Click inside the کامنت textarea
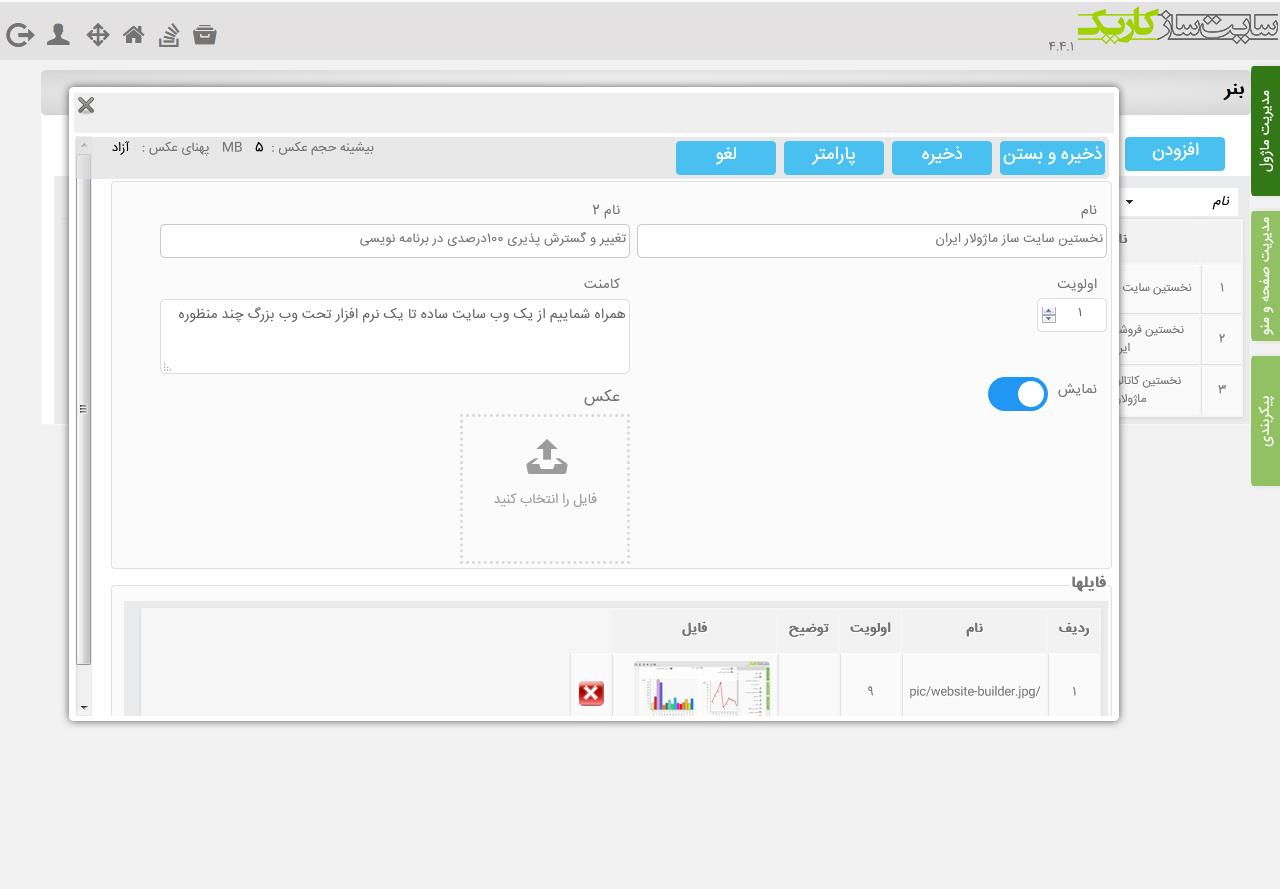The image size is (1280, 889). tap(395, 336)
